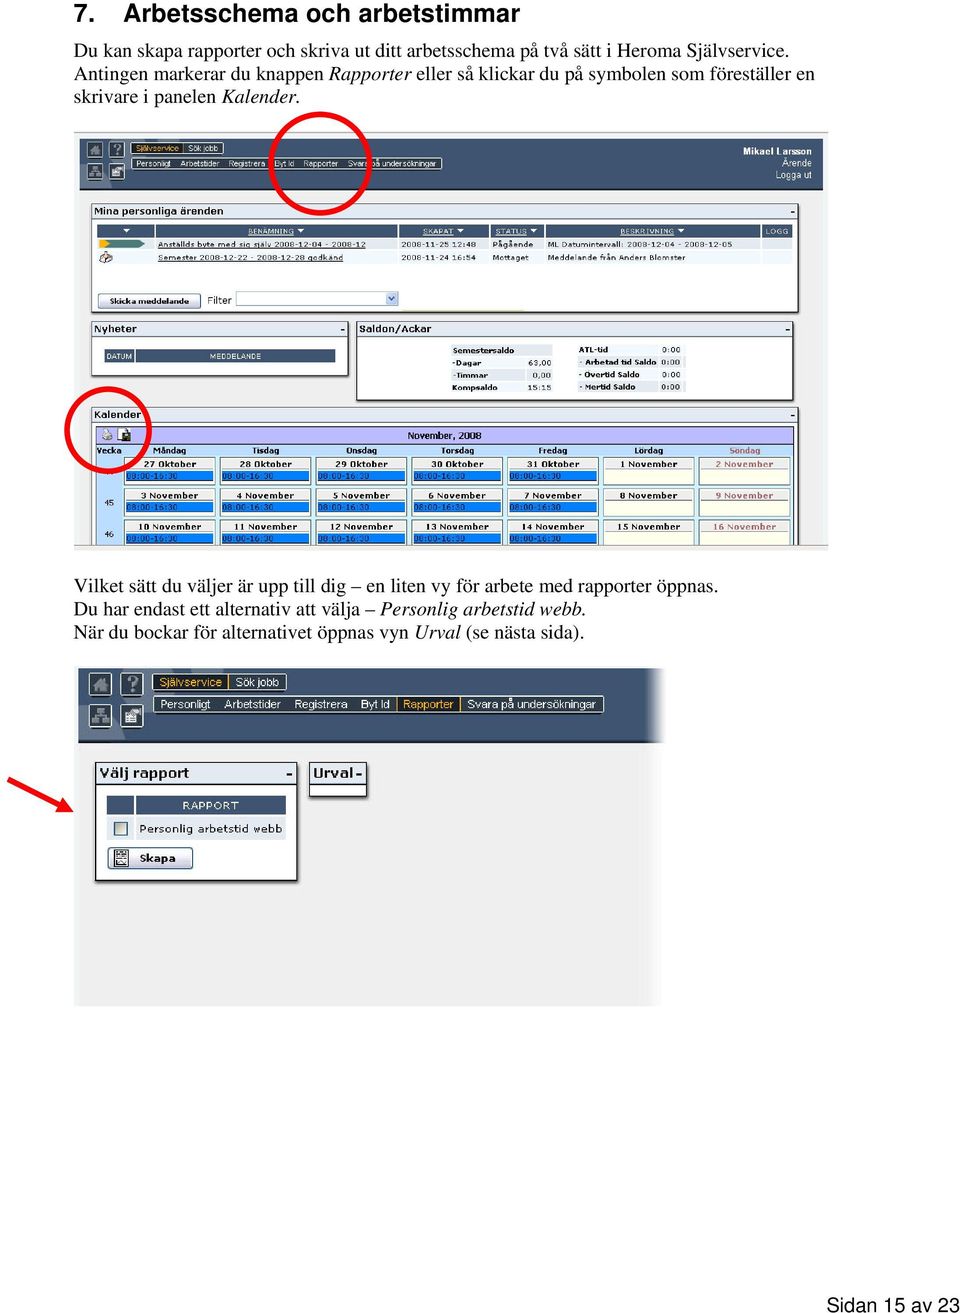Collapse the Mina personliga ärenden panel
Image resolution: width=960 pixels, height=1313 pixels.
coord(793,211)
